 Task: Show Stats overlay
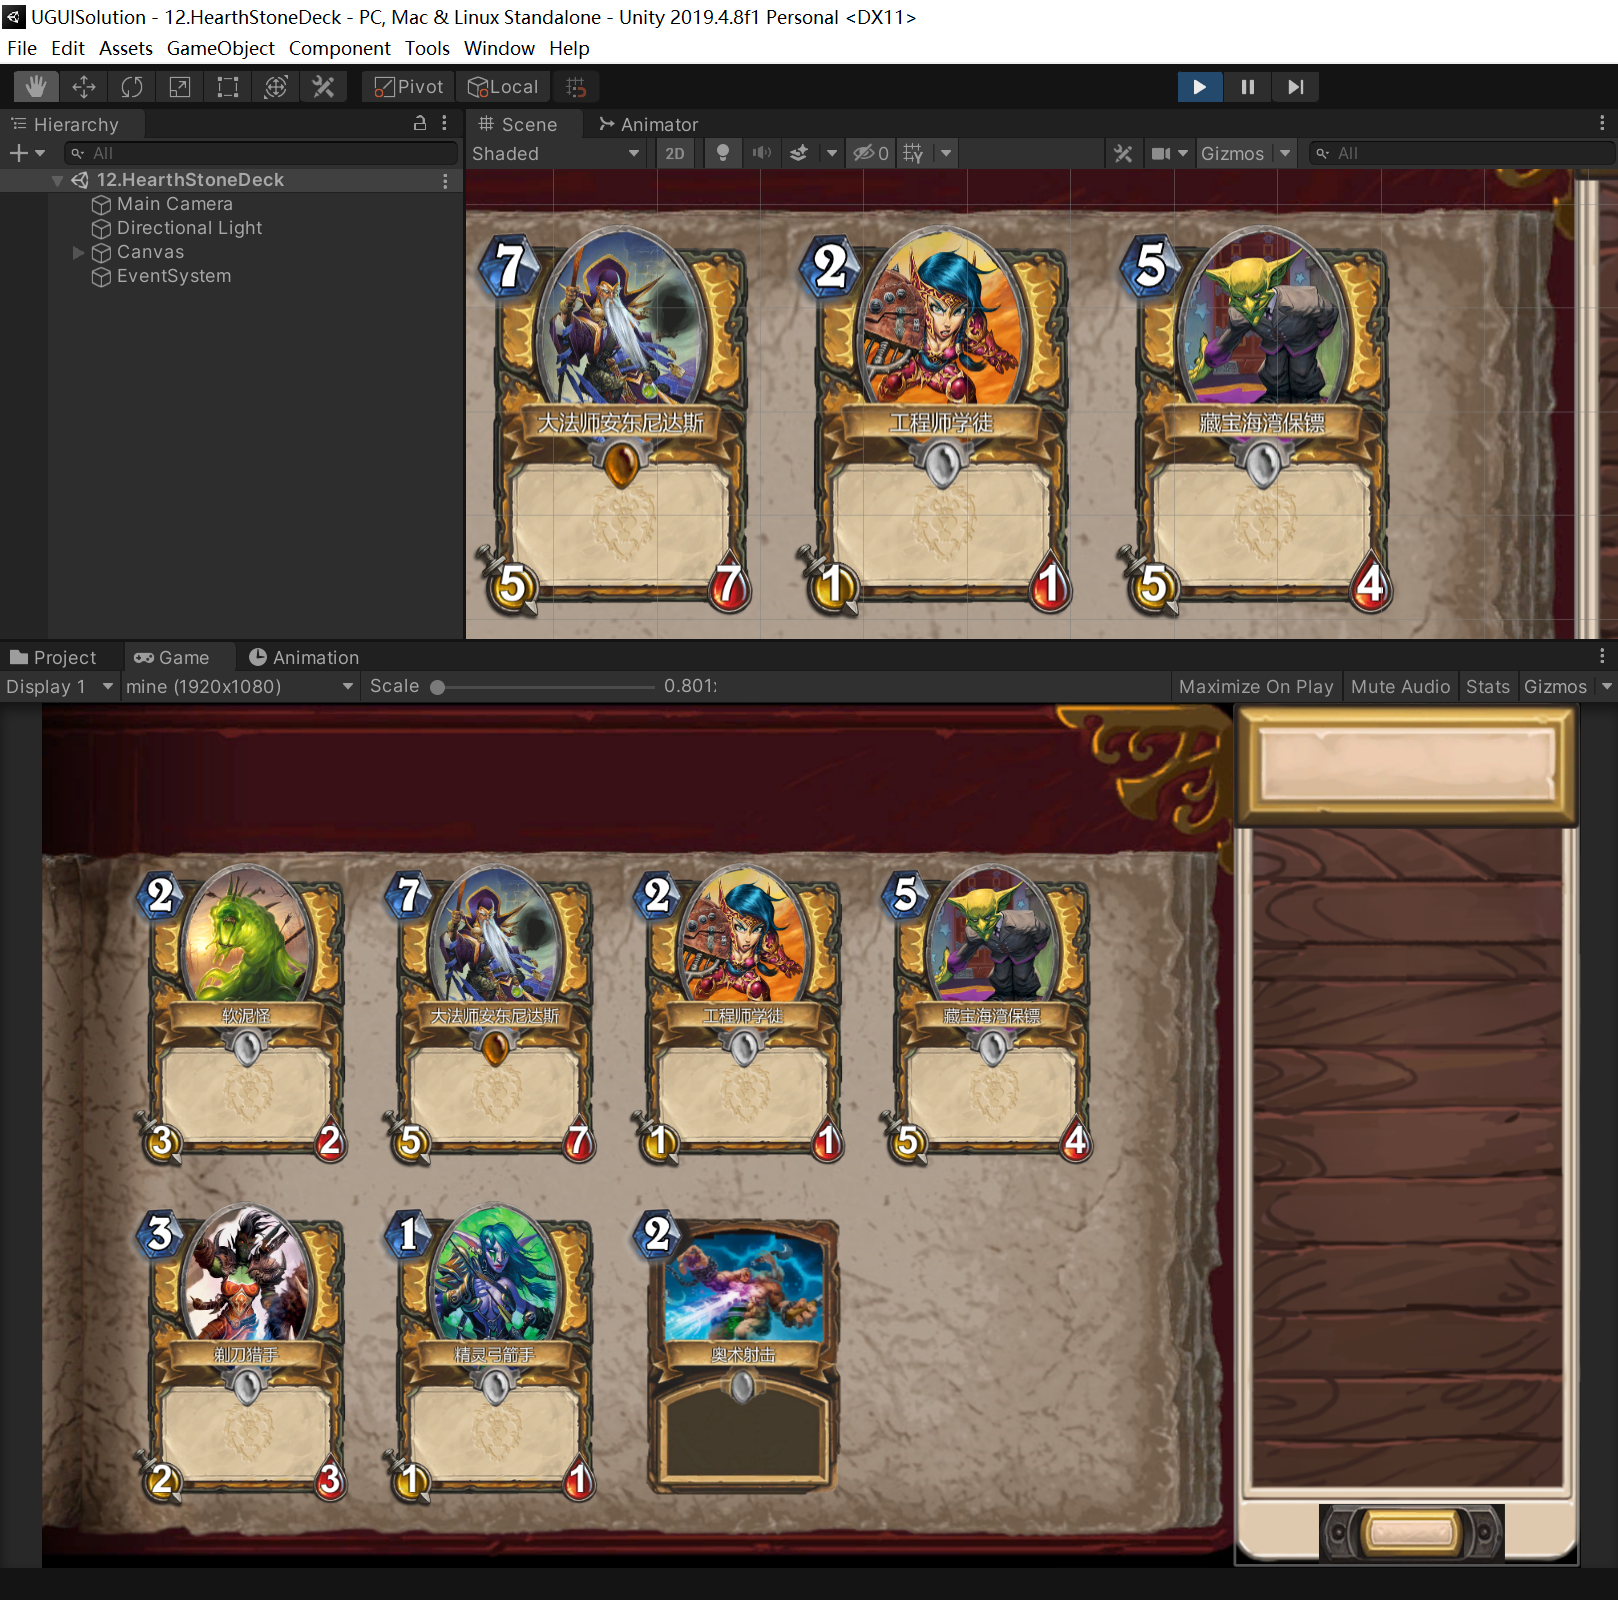pyautogui.click(x=1488, y=686)
